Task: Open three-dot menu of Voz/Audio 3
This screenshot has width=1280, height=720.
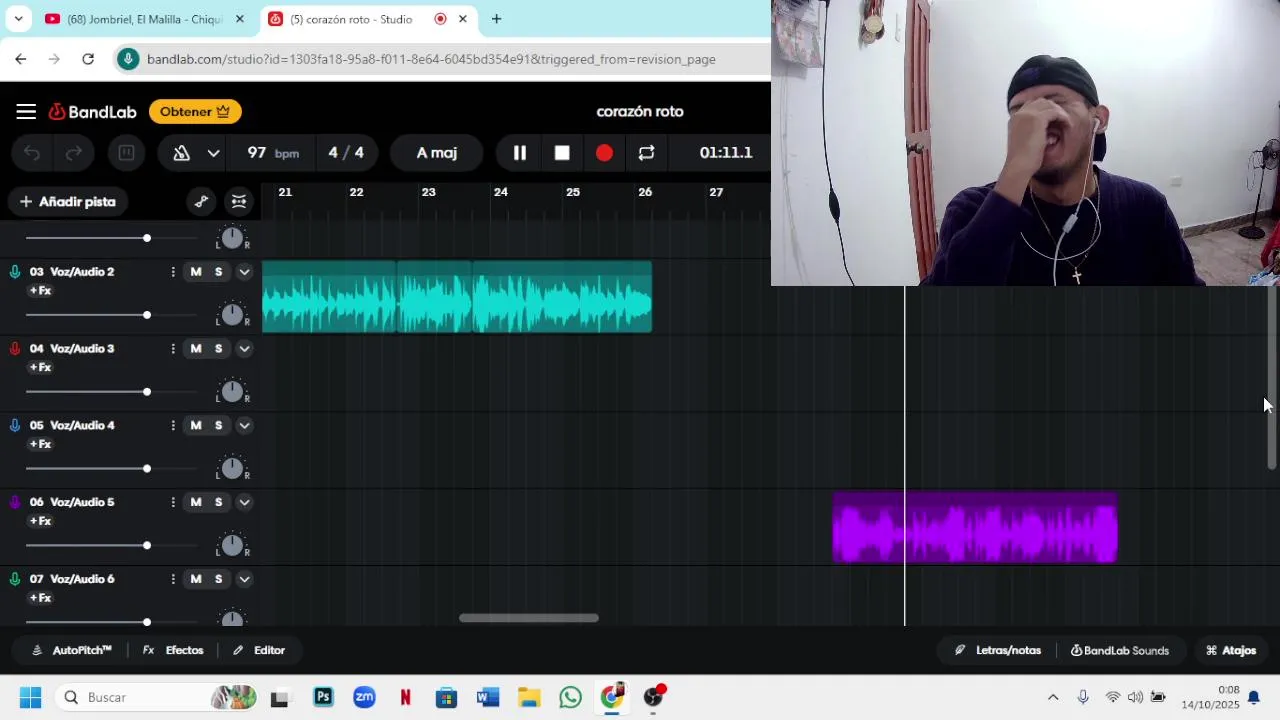Action: pyautogui.click(x=173, y=349)
